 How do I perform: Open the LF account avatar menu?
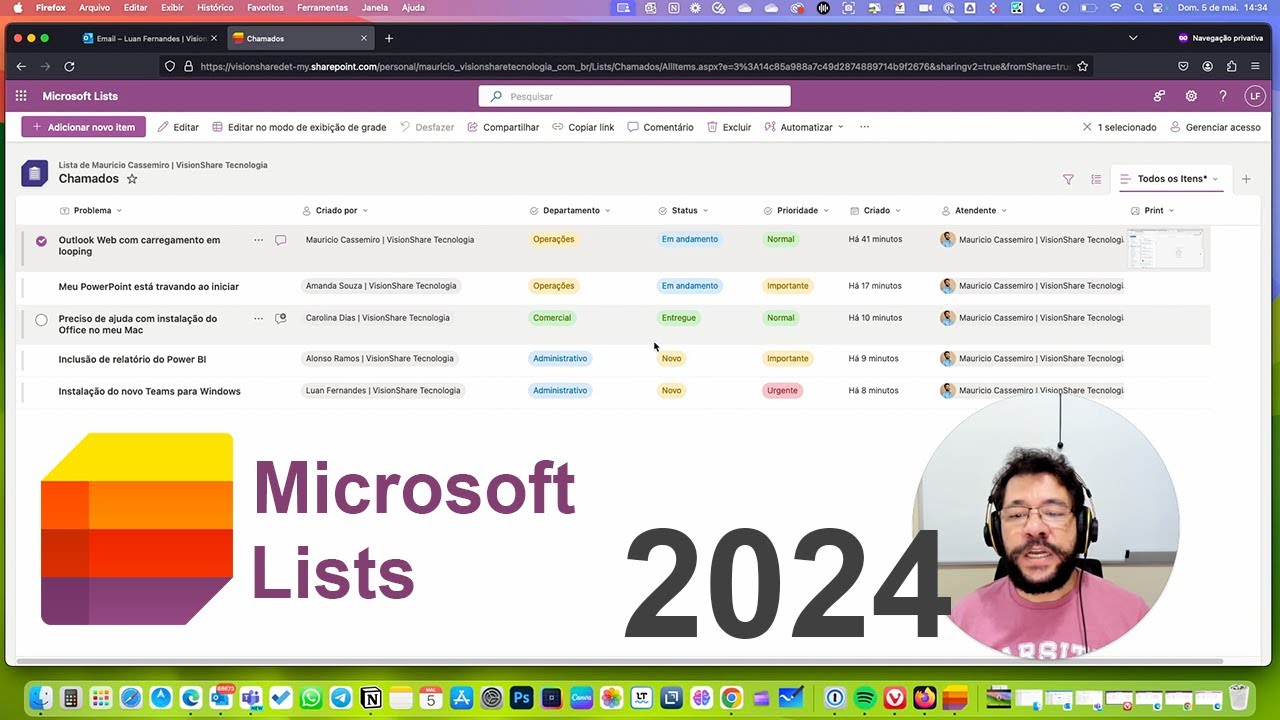(x=1255, y=96)
